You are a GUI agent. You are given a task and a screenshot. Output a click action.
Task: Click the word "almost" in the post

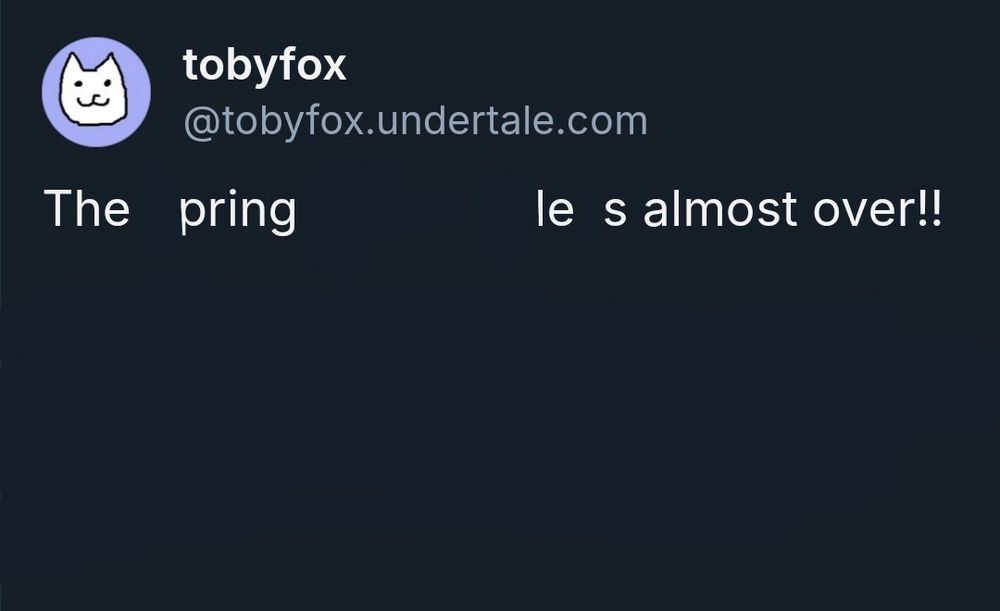coord(720,209)
